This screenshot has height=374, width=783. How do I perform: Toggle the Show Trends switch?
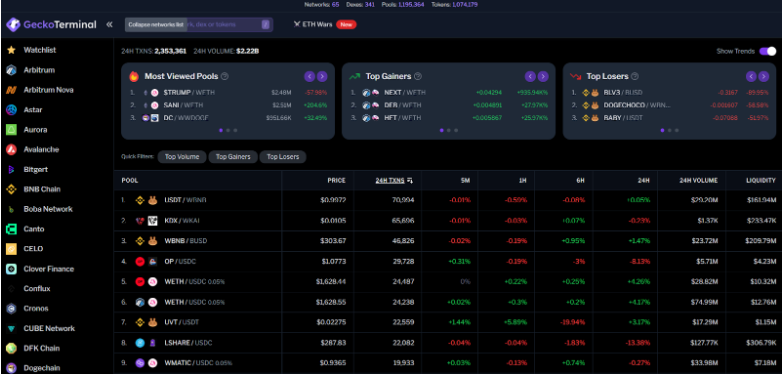pyautogui.click(x=768, y=51)
